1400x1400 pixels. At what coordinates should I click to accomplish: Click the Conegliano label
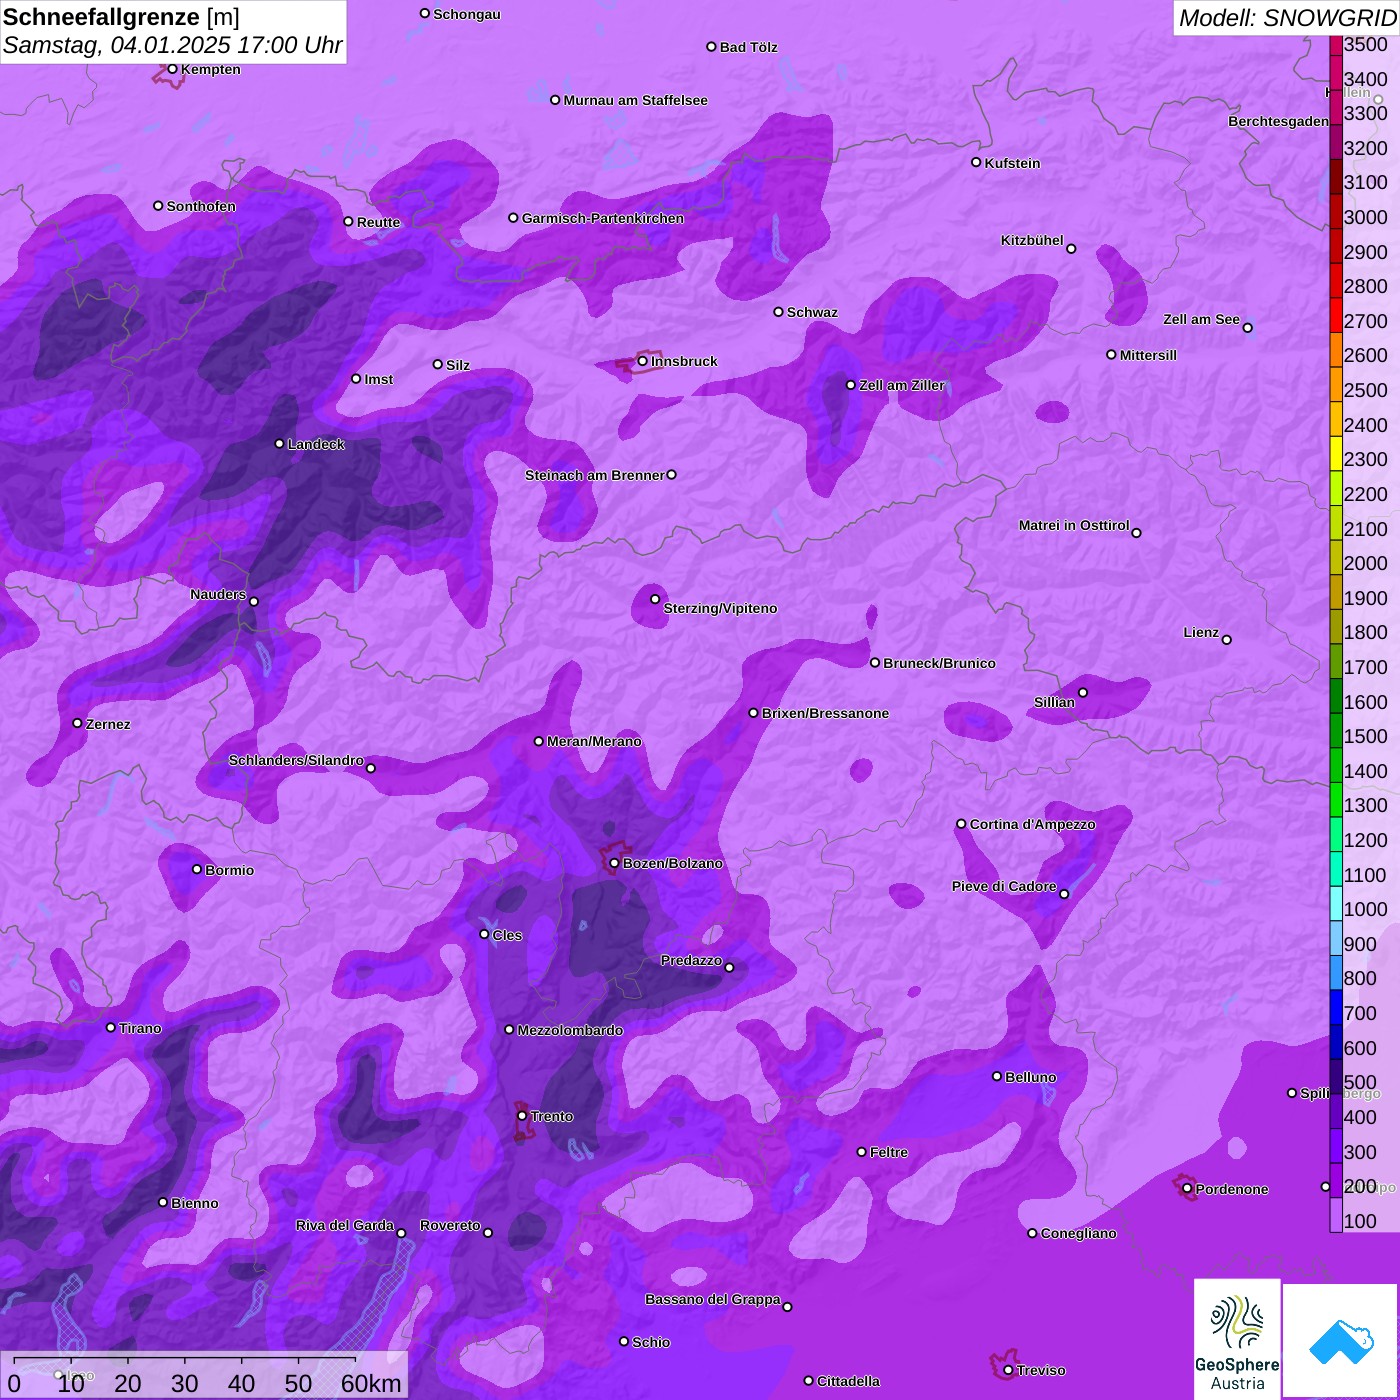click(x=1078, y=1233)
